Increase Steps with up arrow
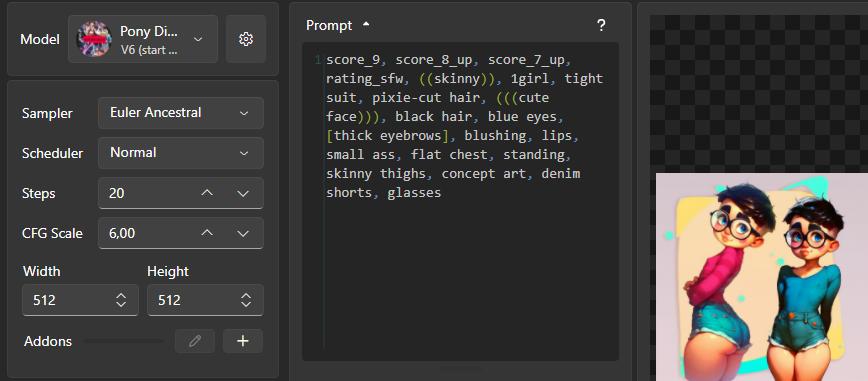The height and width of the screenshot is (381, 868). 207,193
